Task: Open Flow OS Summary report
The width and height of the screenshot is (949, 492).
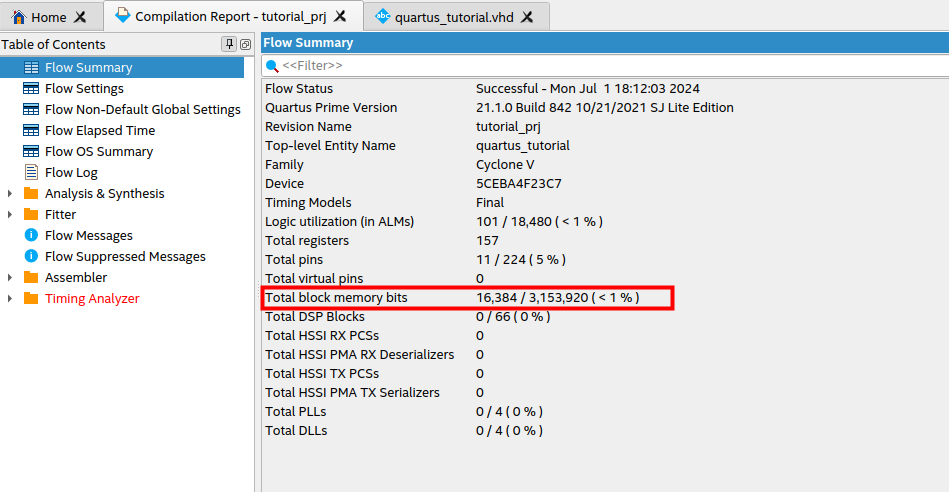Action: coord(99,151)
